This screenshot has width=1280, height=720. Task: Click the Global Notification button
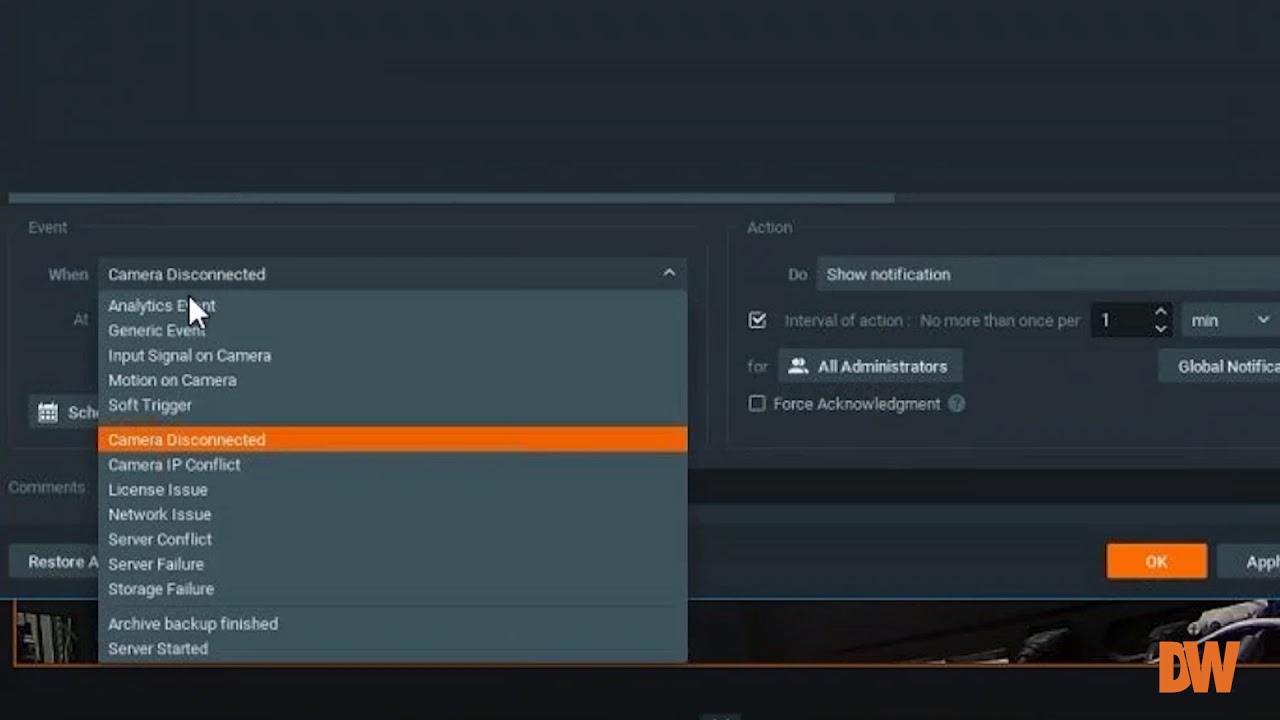[1220, 367]
